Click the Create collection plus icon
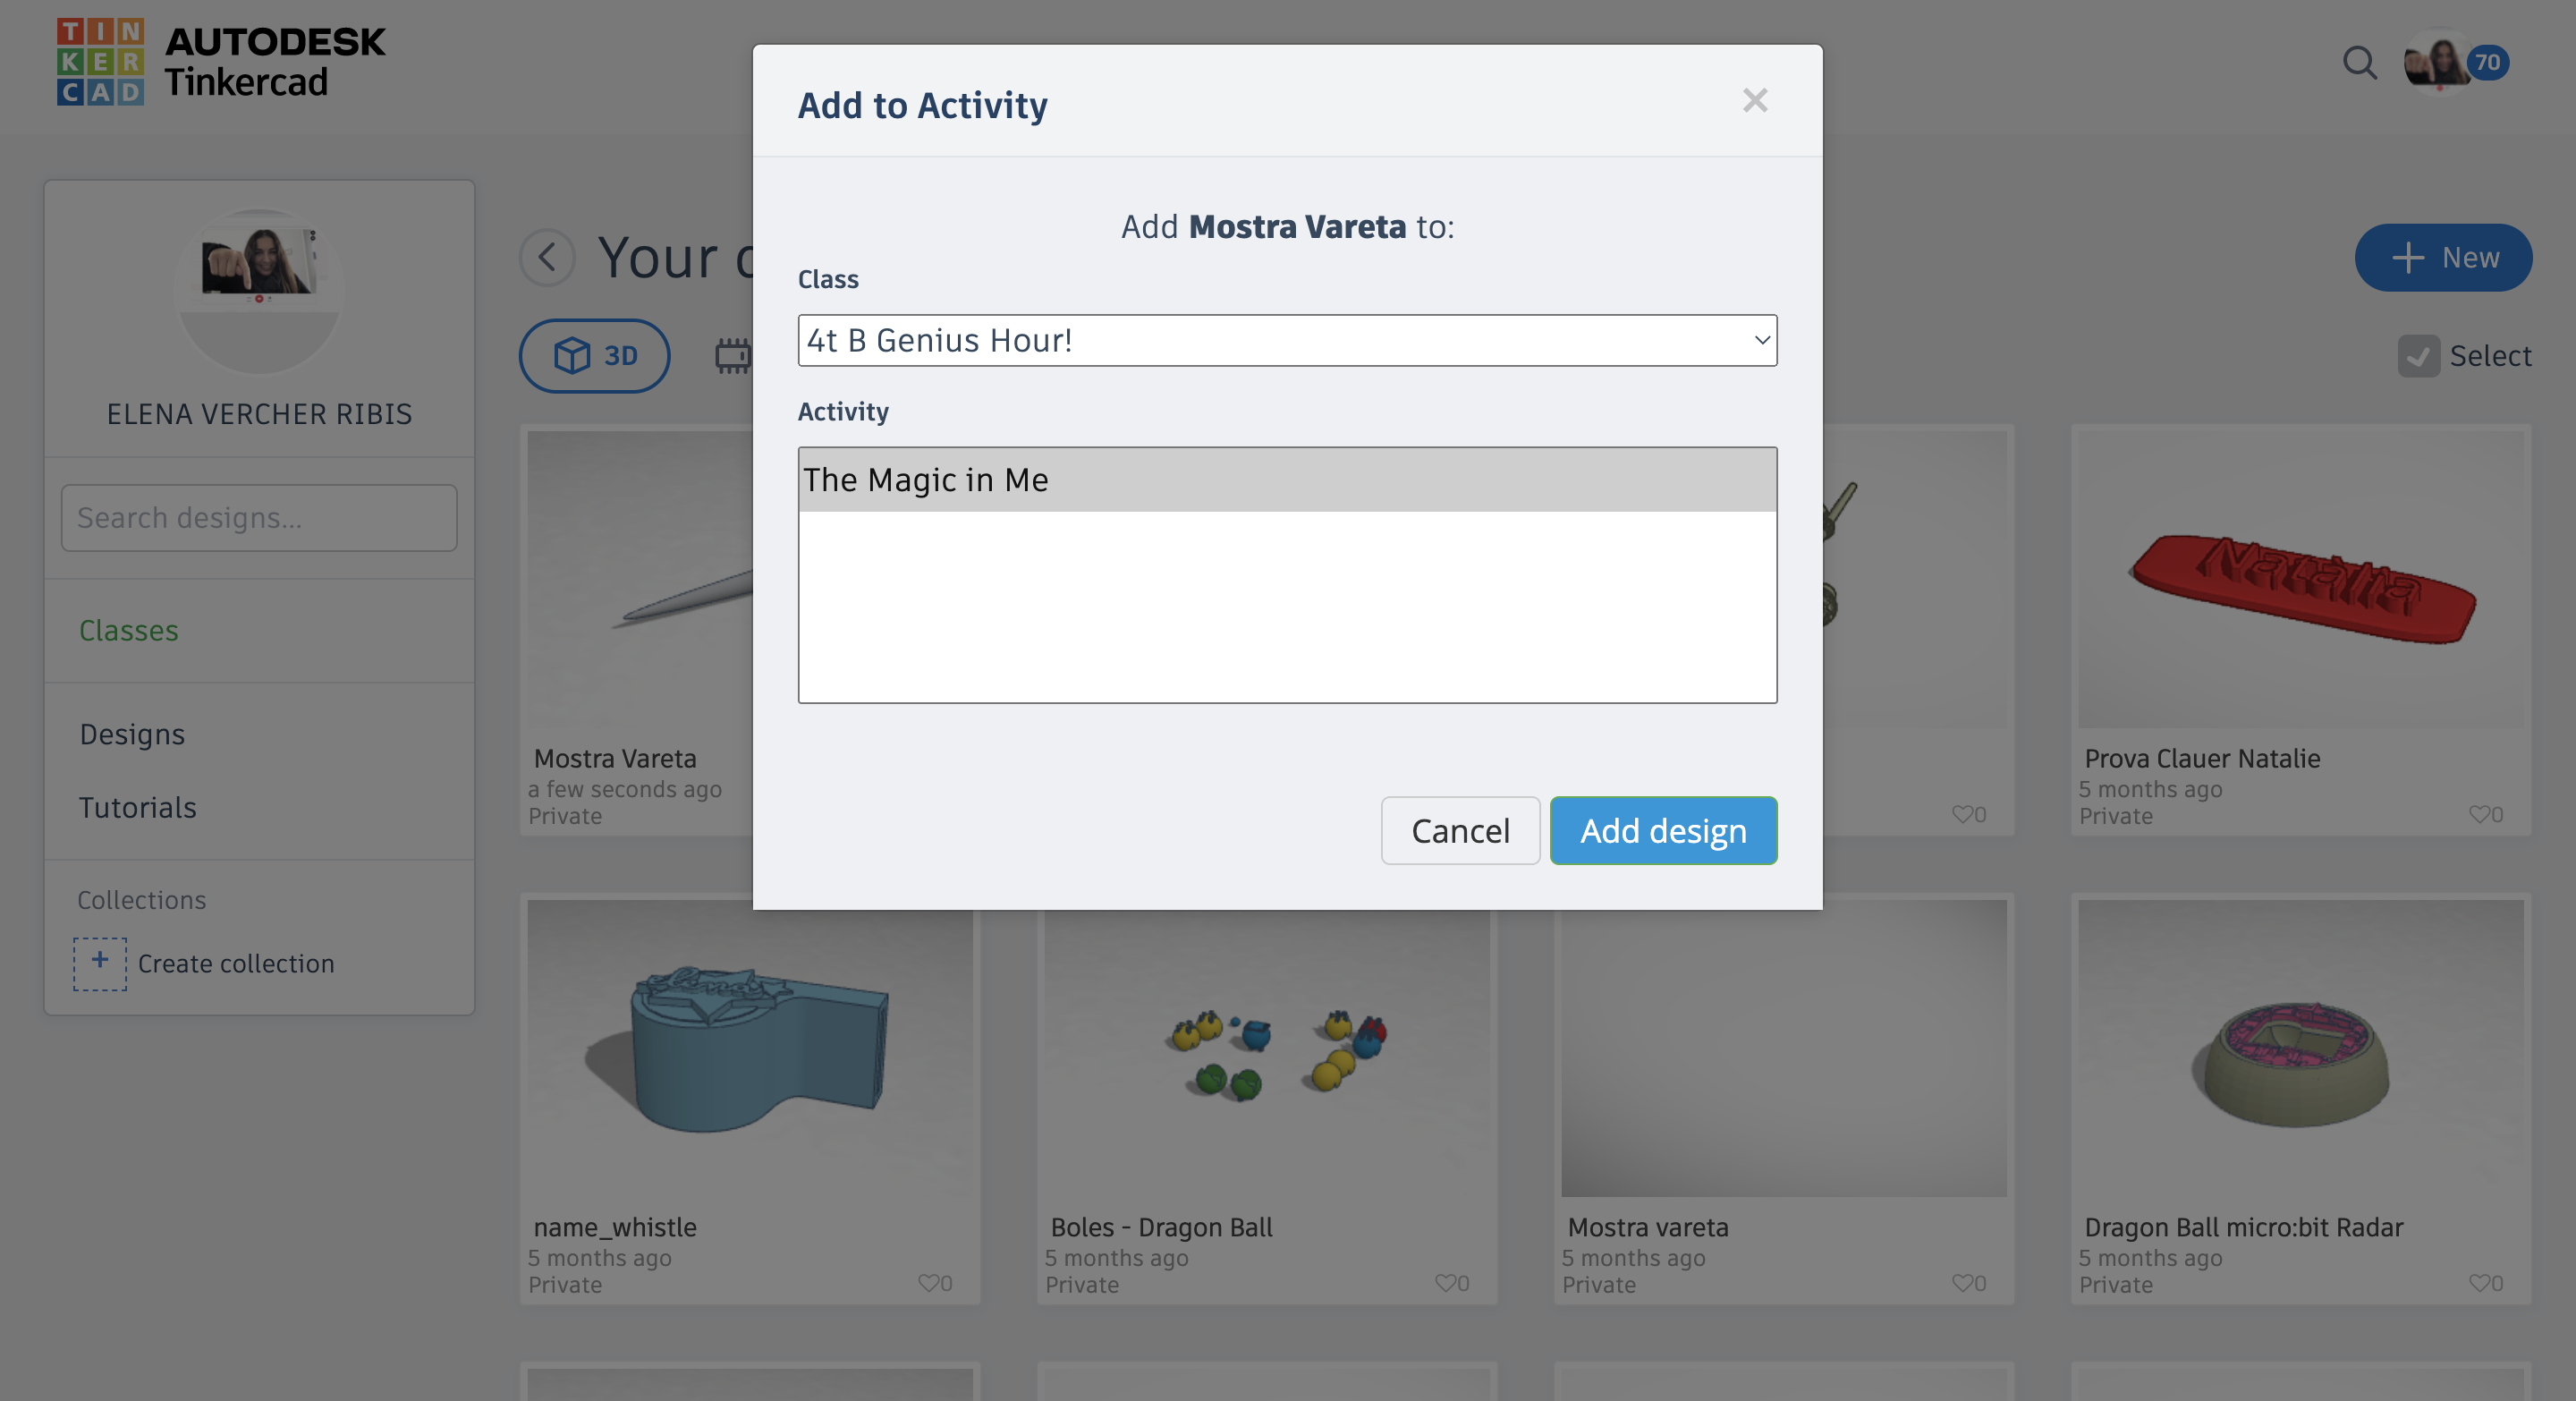The height and width of the screenshot is (1401, 2576). point(100,963)
